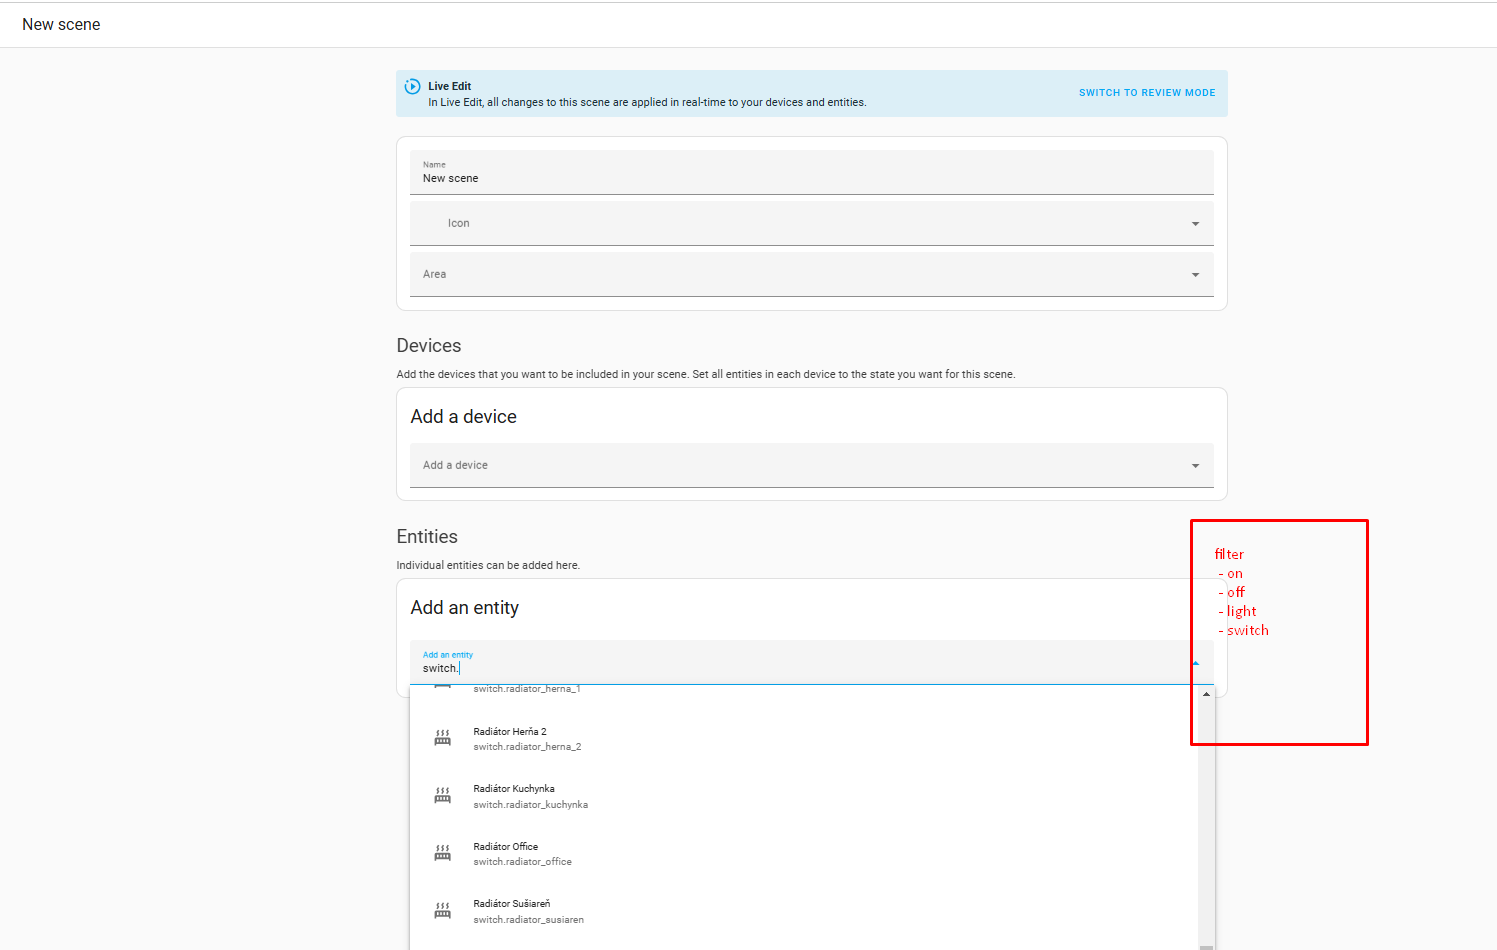This screenshot has width=1497, height=950.
Task: Select the Radiátor Kuchynka entity name
Action: click(x=514, y=789)
